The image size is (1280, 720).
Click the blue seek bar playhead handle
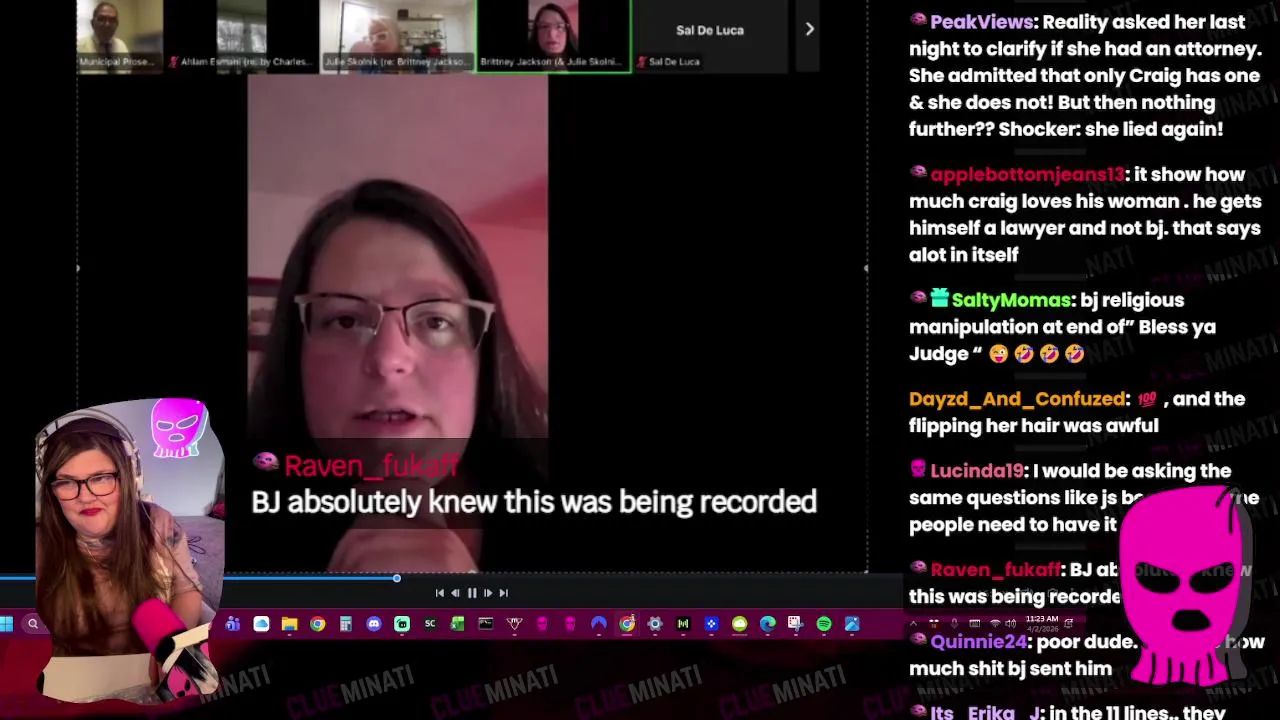click(396, 578)
